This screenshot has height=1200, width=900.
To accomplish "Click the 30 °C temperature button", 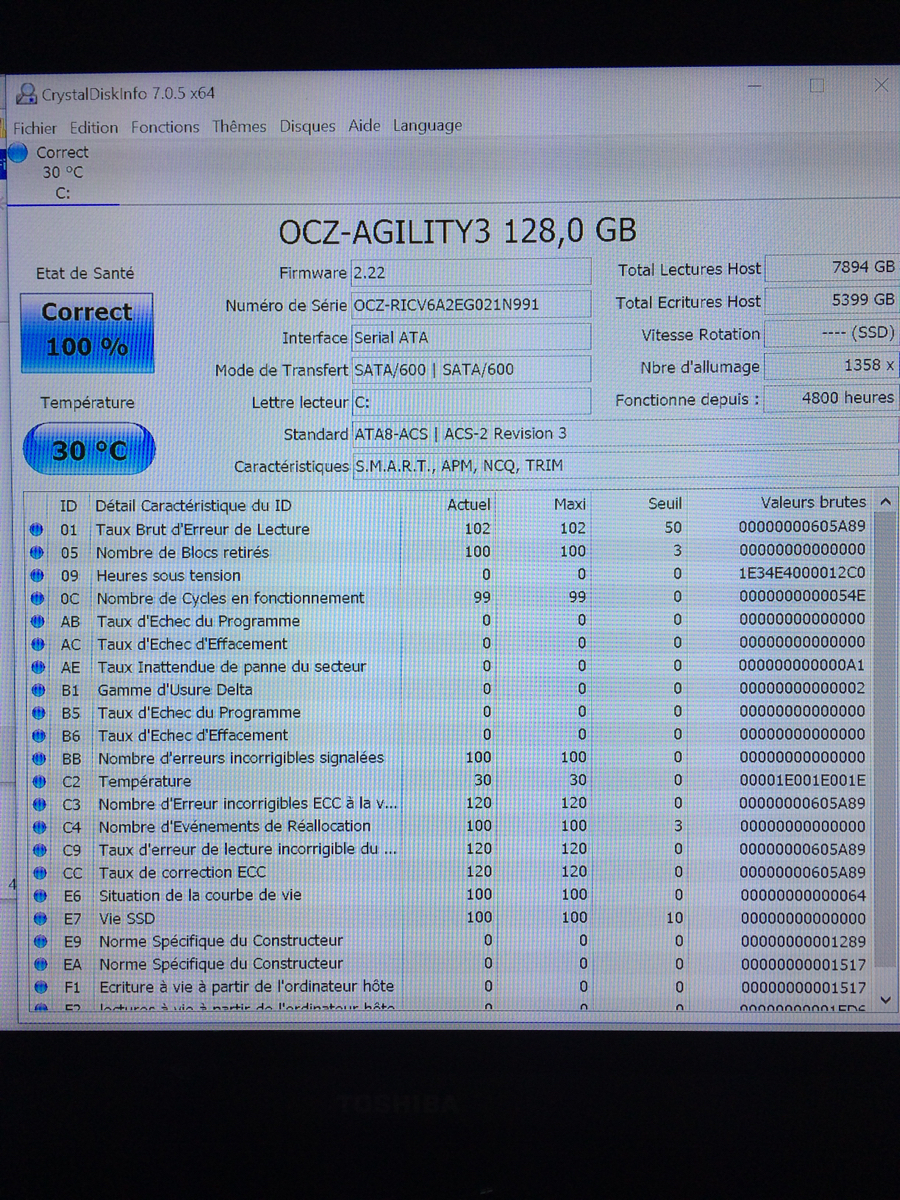I will coord(89,449).
